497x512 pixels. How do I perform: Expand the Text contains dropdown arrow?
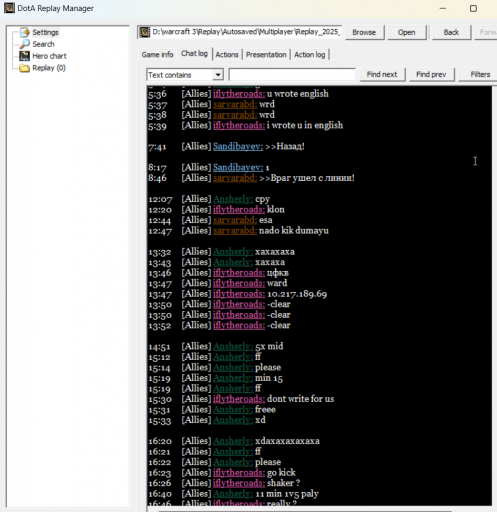click(x=218, y=75)
